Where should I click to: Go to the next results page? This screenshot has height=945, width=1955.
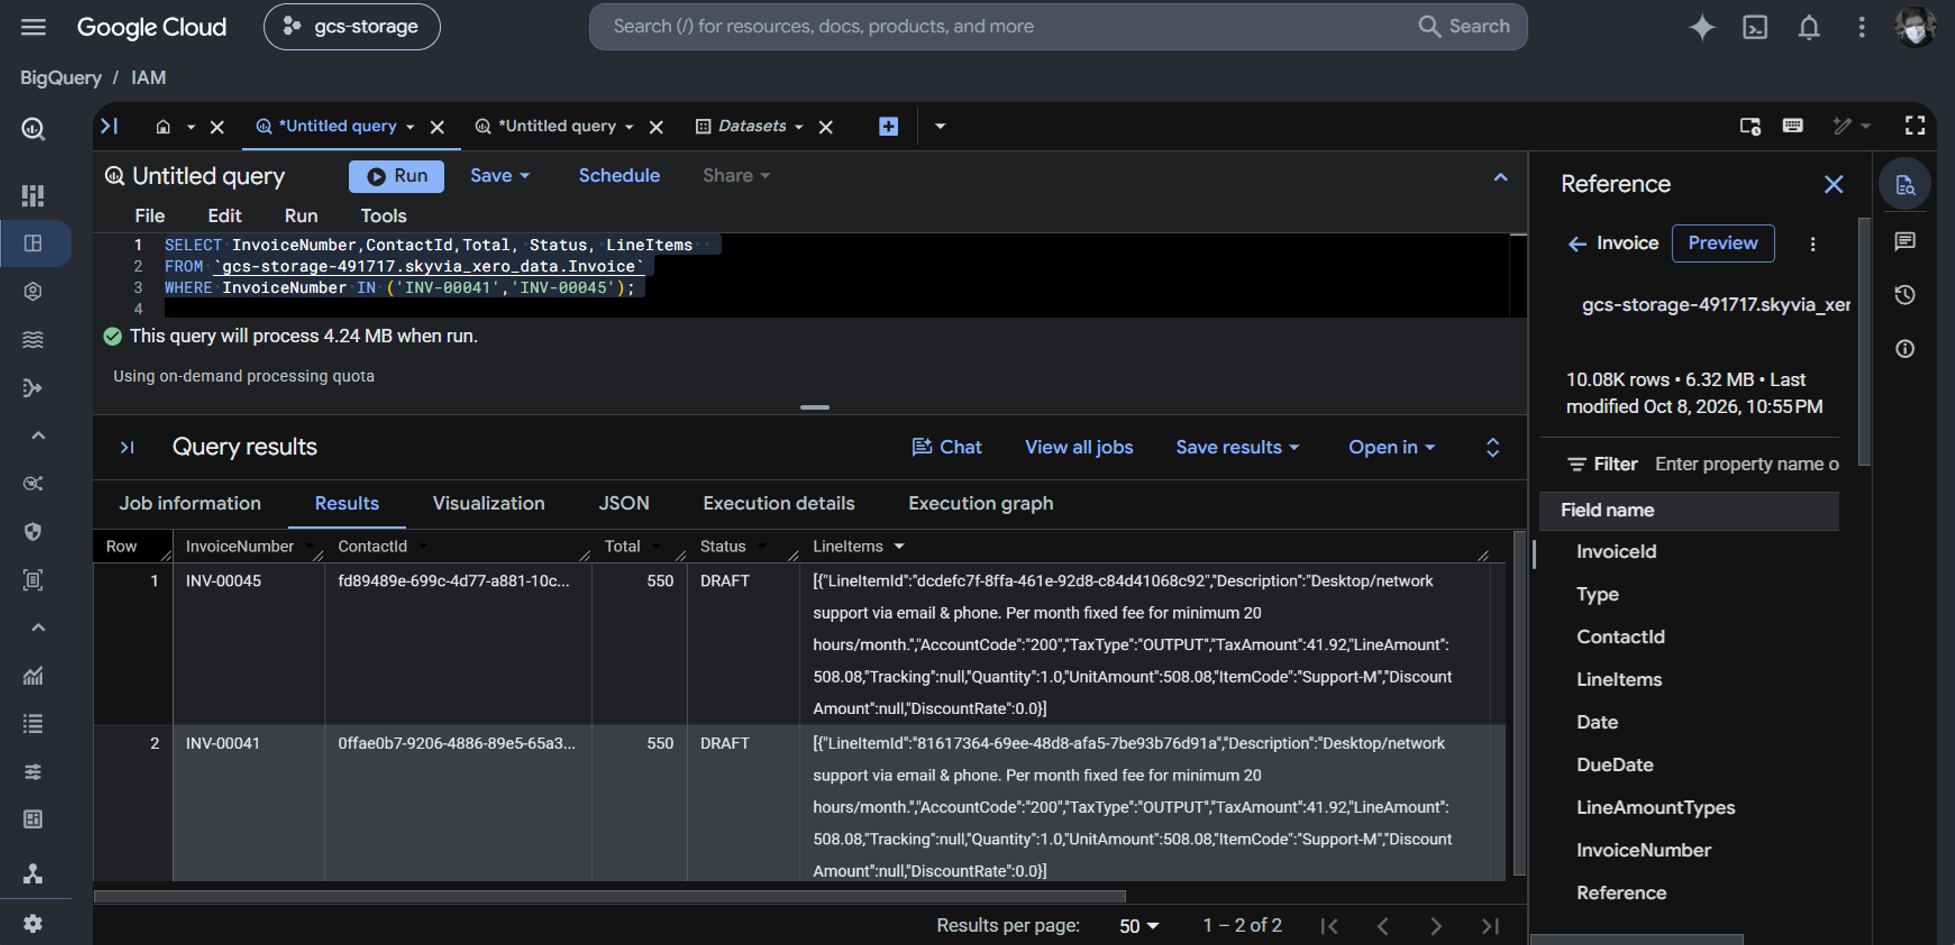coord(1435,926)
